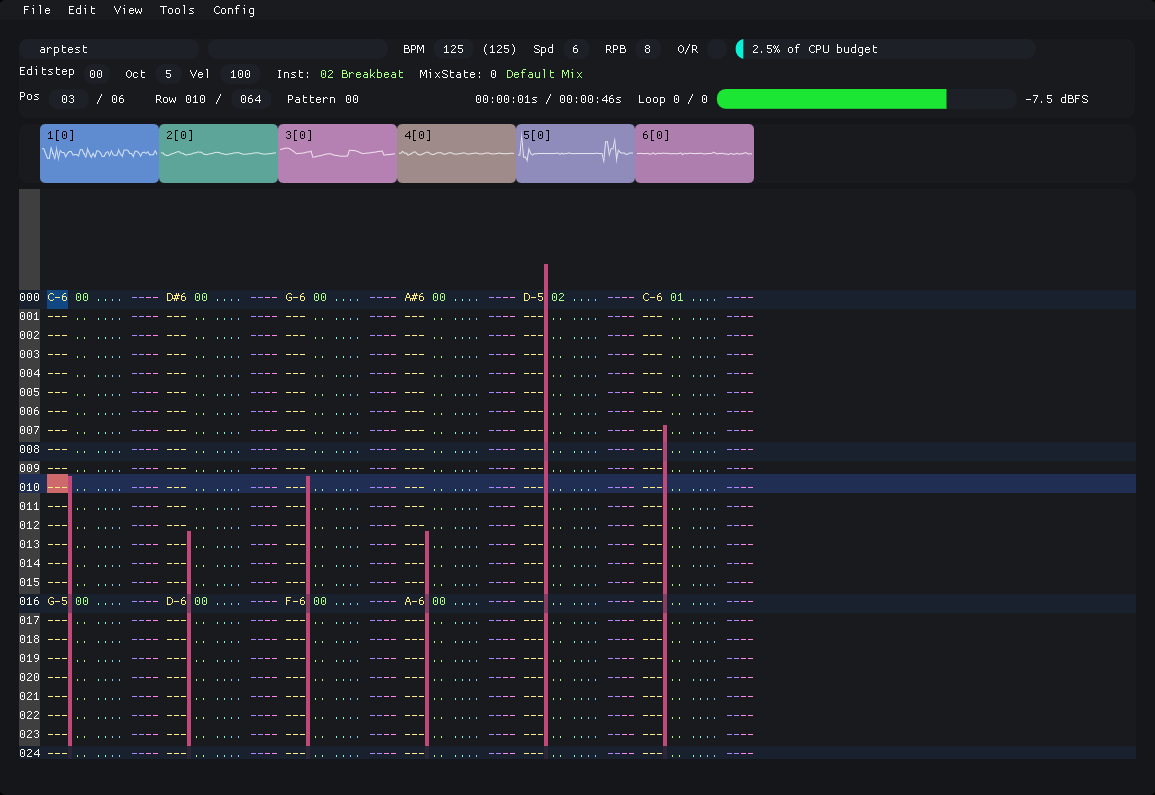This screenshot has width=1155, height=795.
Task: Open the Tools menu
Action: pyautogui.click(x=177, y=10)
